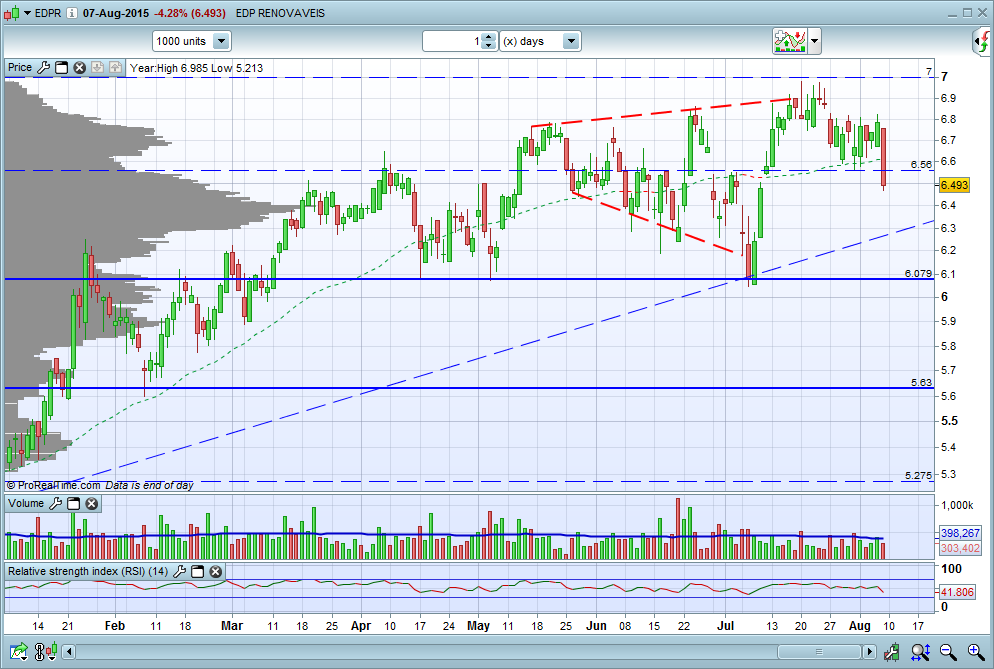Click the Price panel label
994x669 pixels.
coord(20,67)
